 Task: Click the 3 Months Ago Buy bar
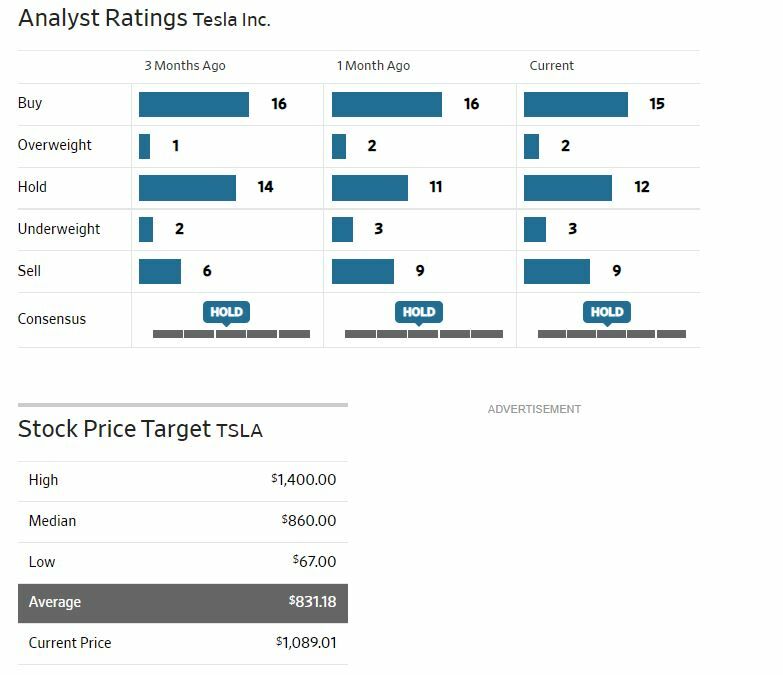pyautogui.click(x=194, y=104)
